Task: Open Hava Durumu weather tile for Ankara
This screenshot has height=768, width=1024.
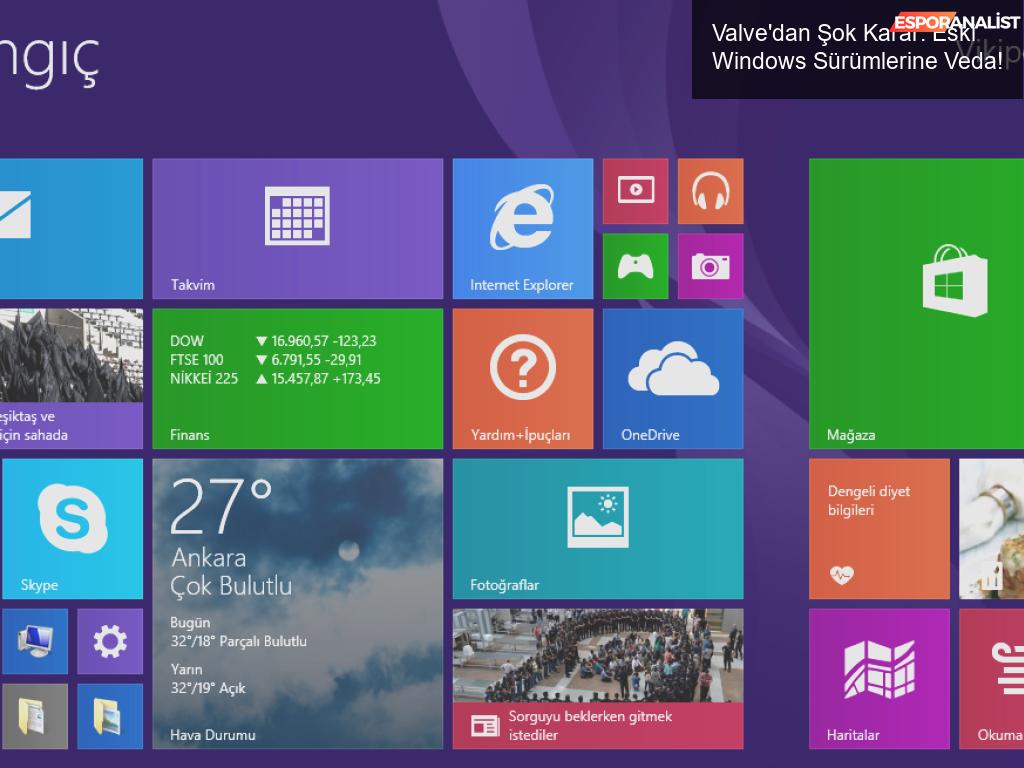Action: point(297,603)
